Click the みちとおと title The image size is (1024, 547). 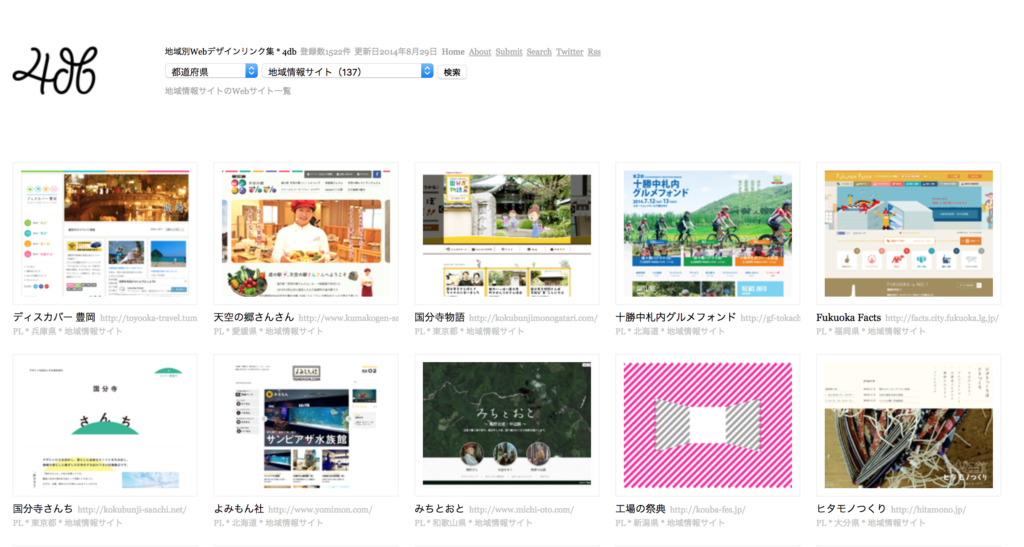pyautogui.click(x=440, y=509)
